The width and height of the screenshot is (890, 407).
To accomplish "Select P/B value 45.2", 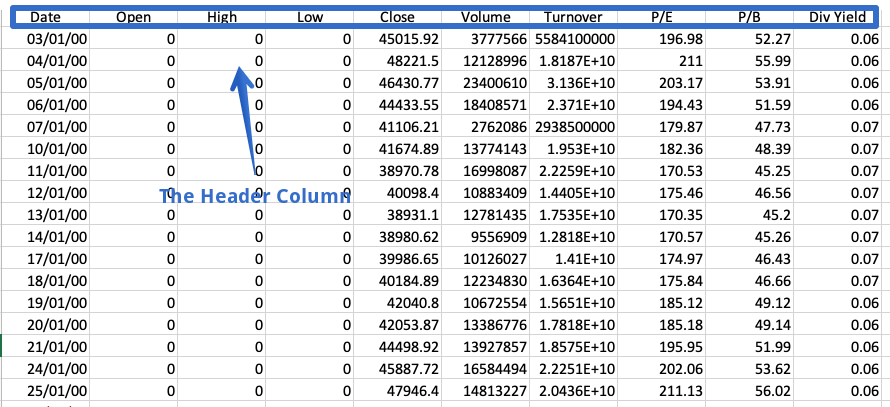I will 749,215.
